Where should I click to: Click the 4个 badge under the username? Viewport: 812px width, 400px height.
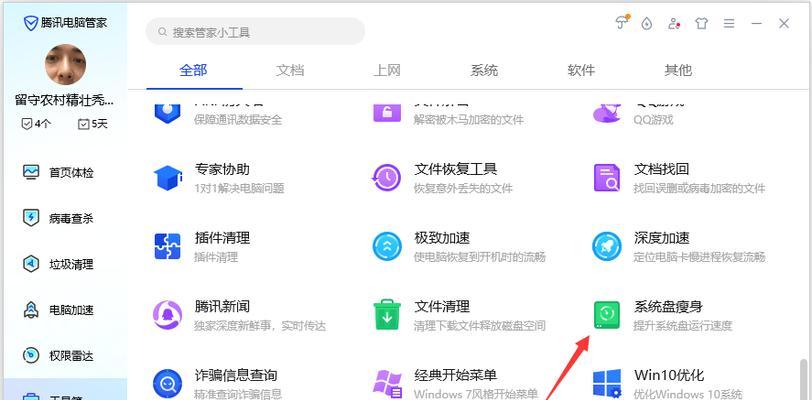pos(36,124)
